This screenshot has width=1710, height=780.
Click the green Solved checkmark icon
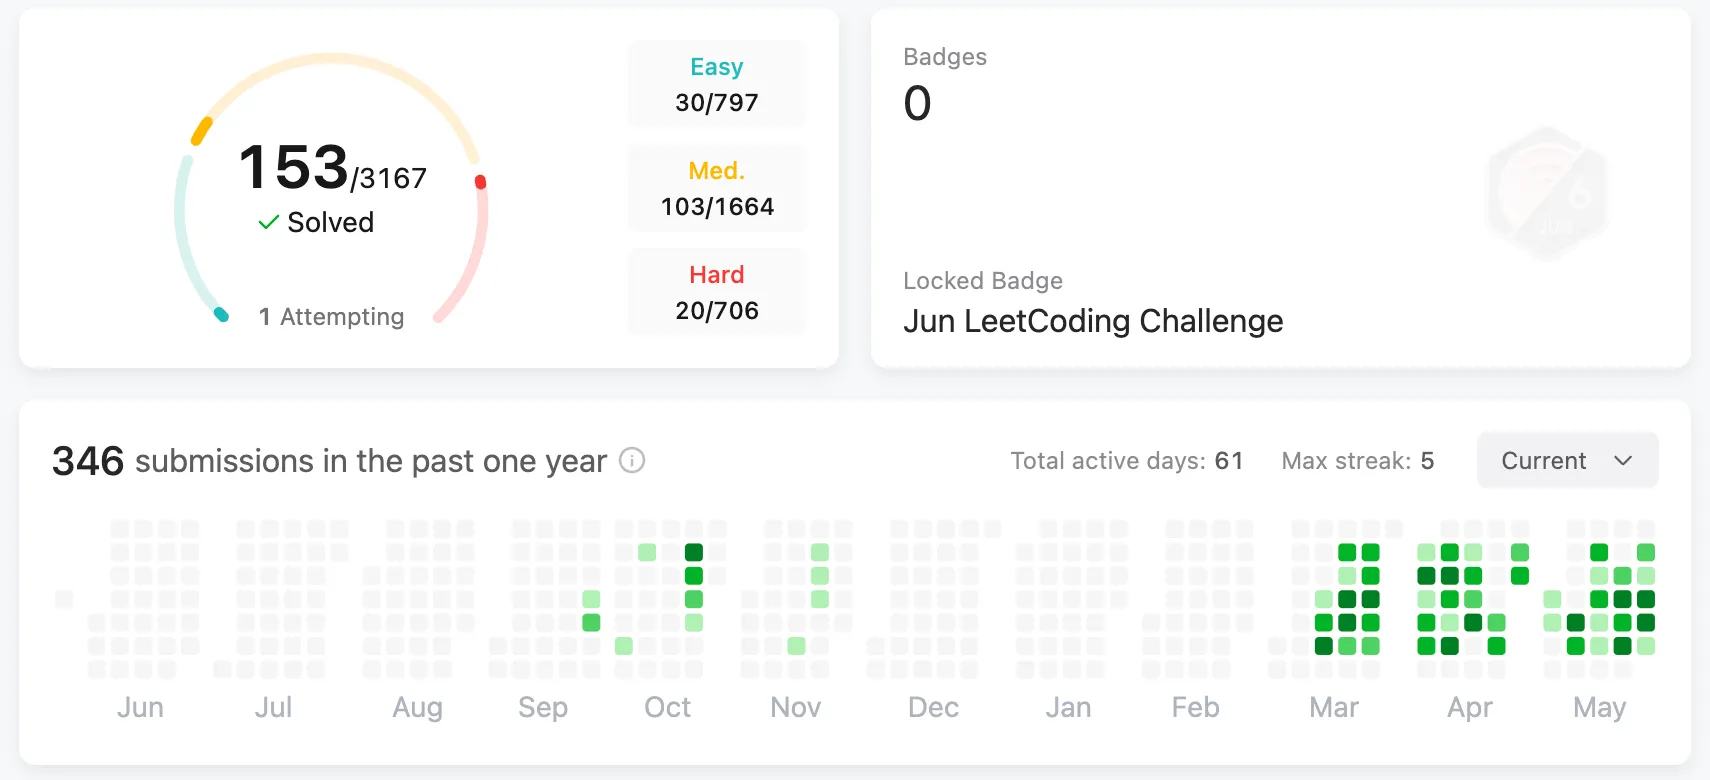click(268, 222)
